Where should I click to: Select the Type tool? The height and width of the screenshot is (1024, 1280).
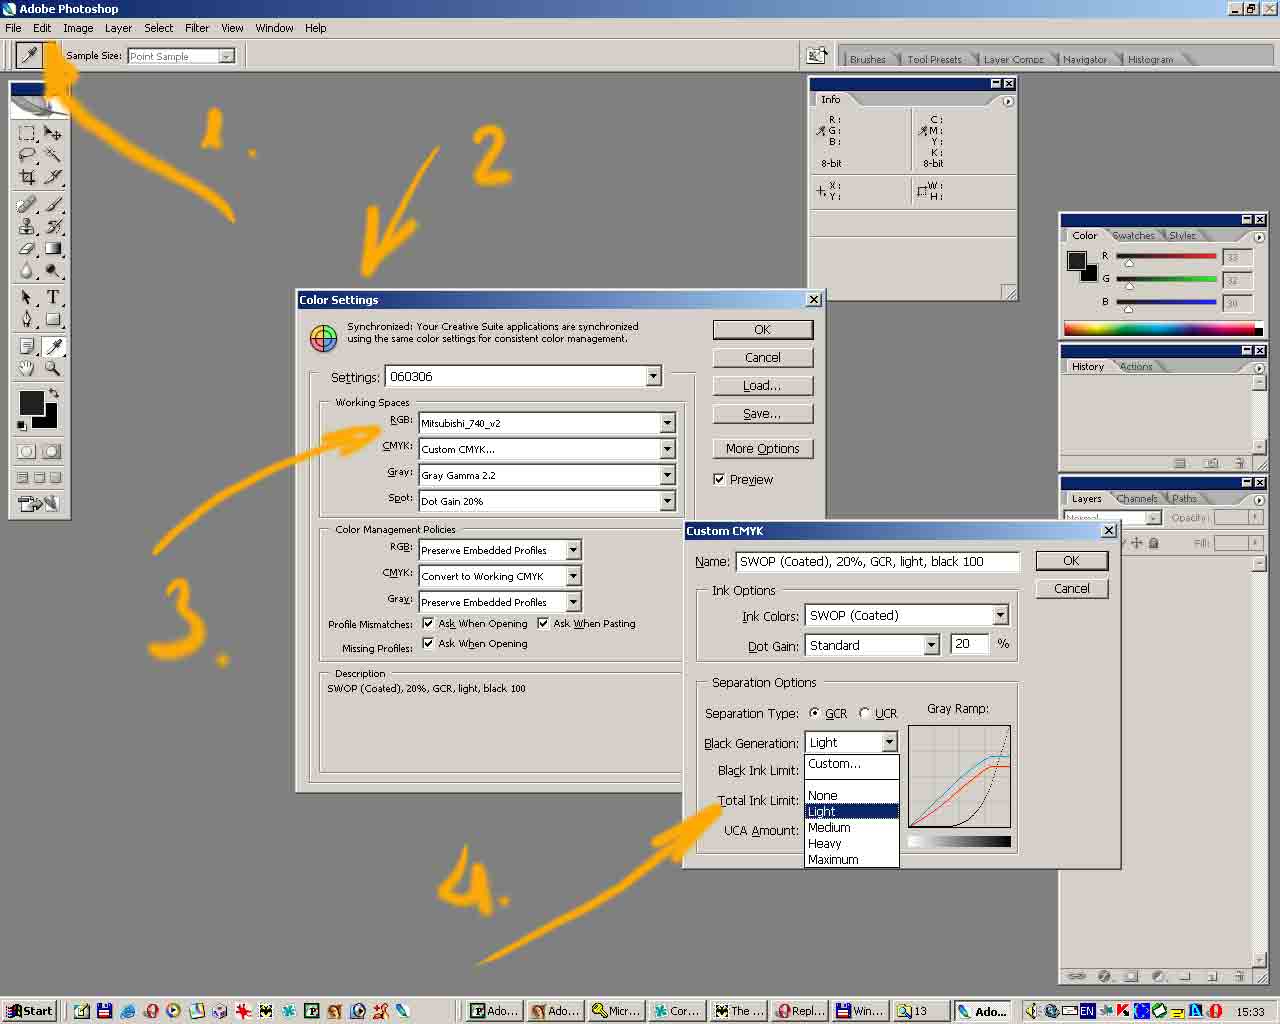[52, 298]
